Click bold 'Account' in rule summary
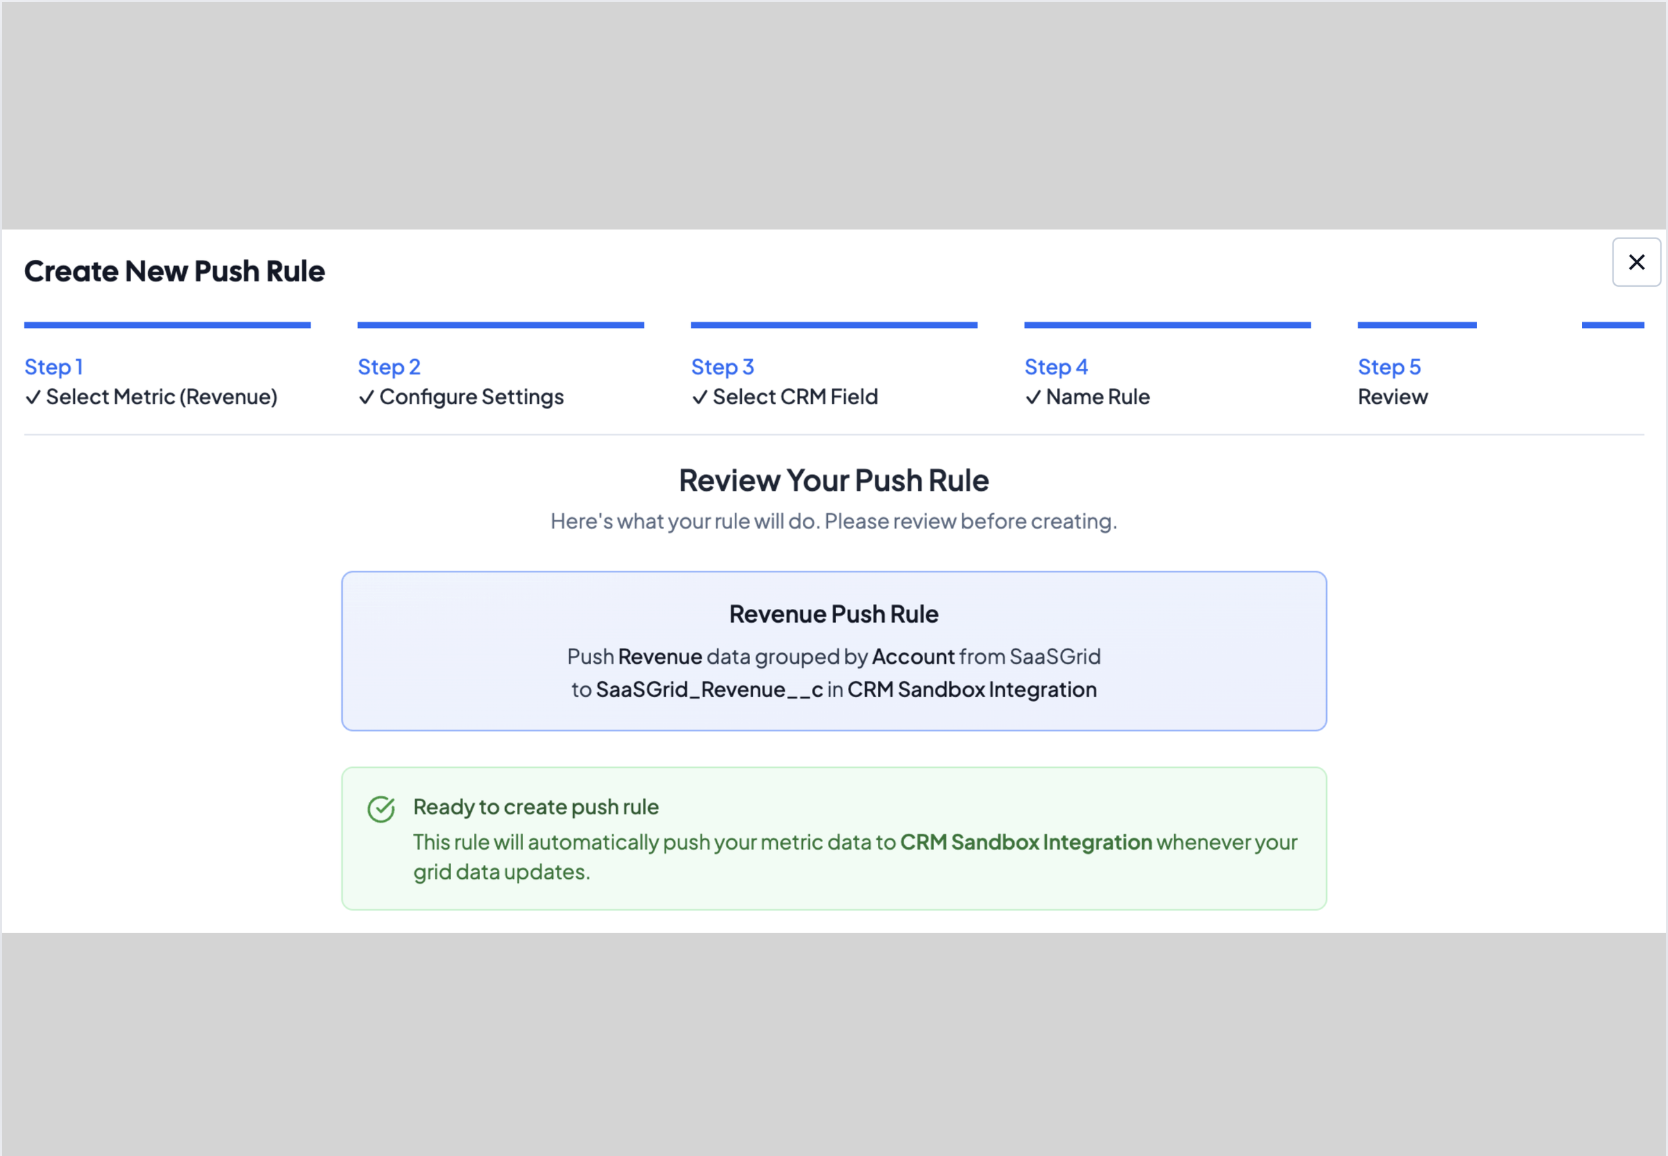 point(913,657)
